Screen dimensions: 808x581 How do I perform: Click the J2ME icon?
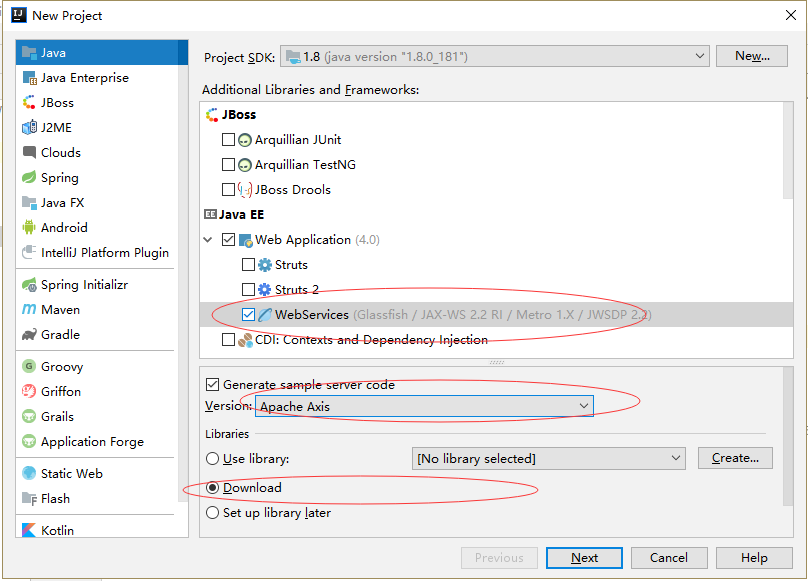pyautogui.click(x=29, y=127)
